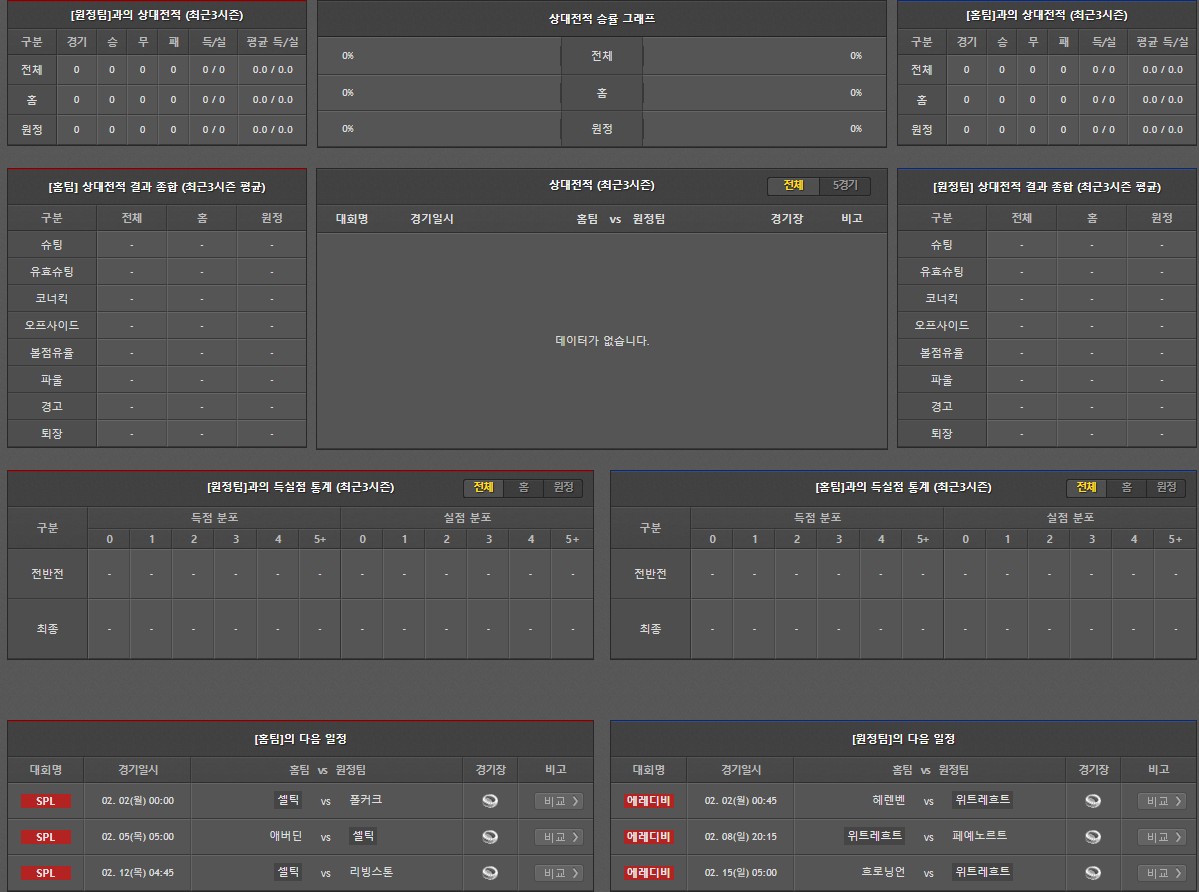Open stadium icon for 흐로닝언 vs 위트레흐트 match
The image size is (1199, 892).
coord(1092,873)
